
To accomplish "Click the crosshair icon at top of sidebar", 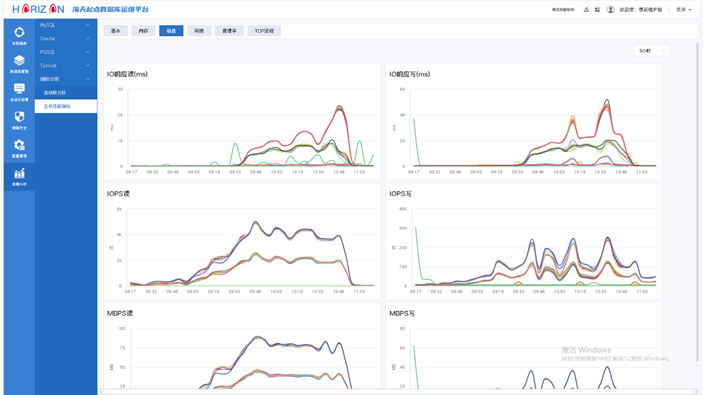I will [x=19, y=32].
